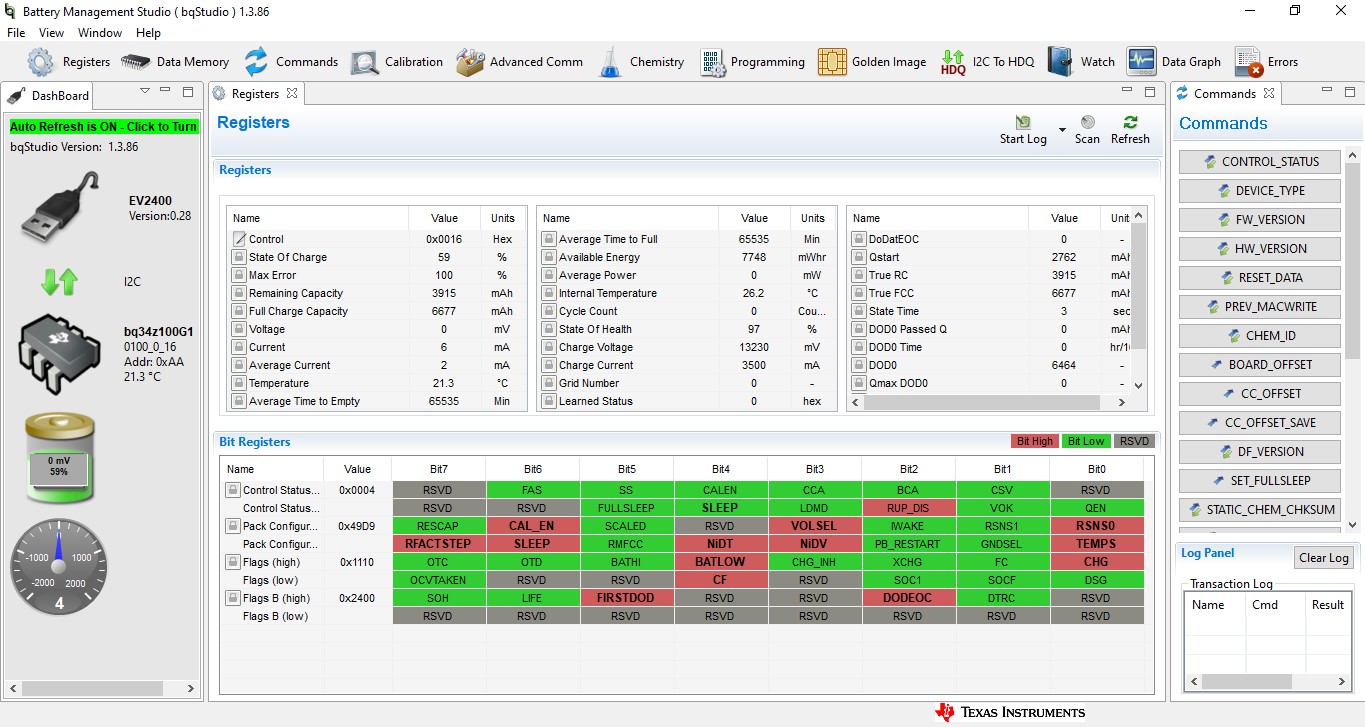Open the Data Graph monitor icon
Image resolution: width=1365 pixels, height=727 pixels.
[x=1141, y=62]
